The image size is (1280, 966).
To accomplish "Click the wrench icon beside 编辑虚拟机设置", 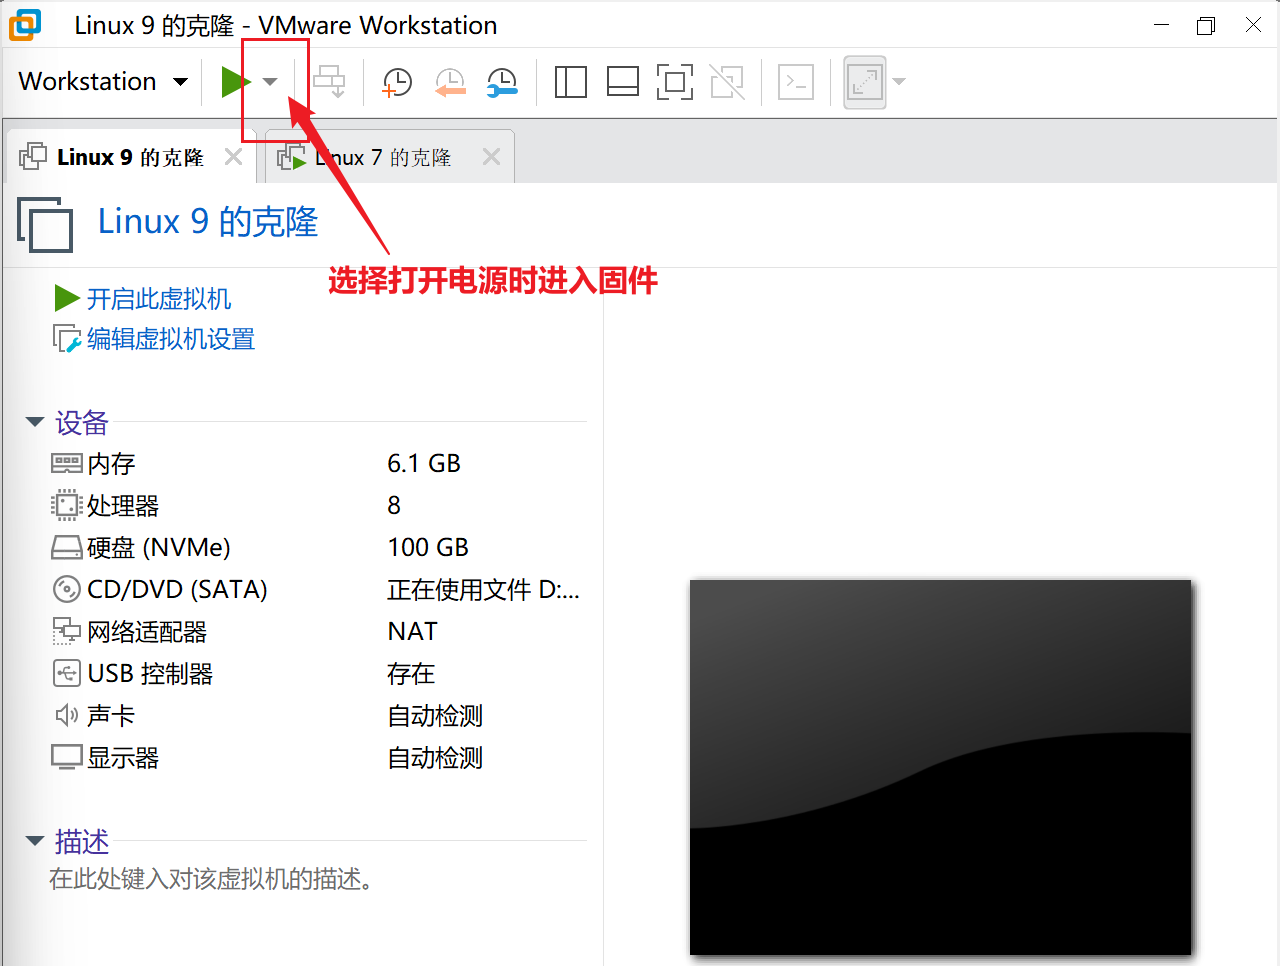I will (x=67, y=339).
